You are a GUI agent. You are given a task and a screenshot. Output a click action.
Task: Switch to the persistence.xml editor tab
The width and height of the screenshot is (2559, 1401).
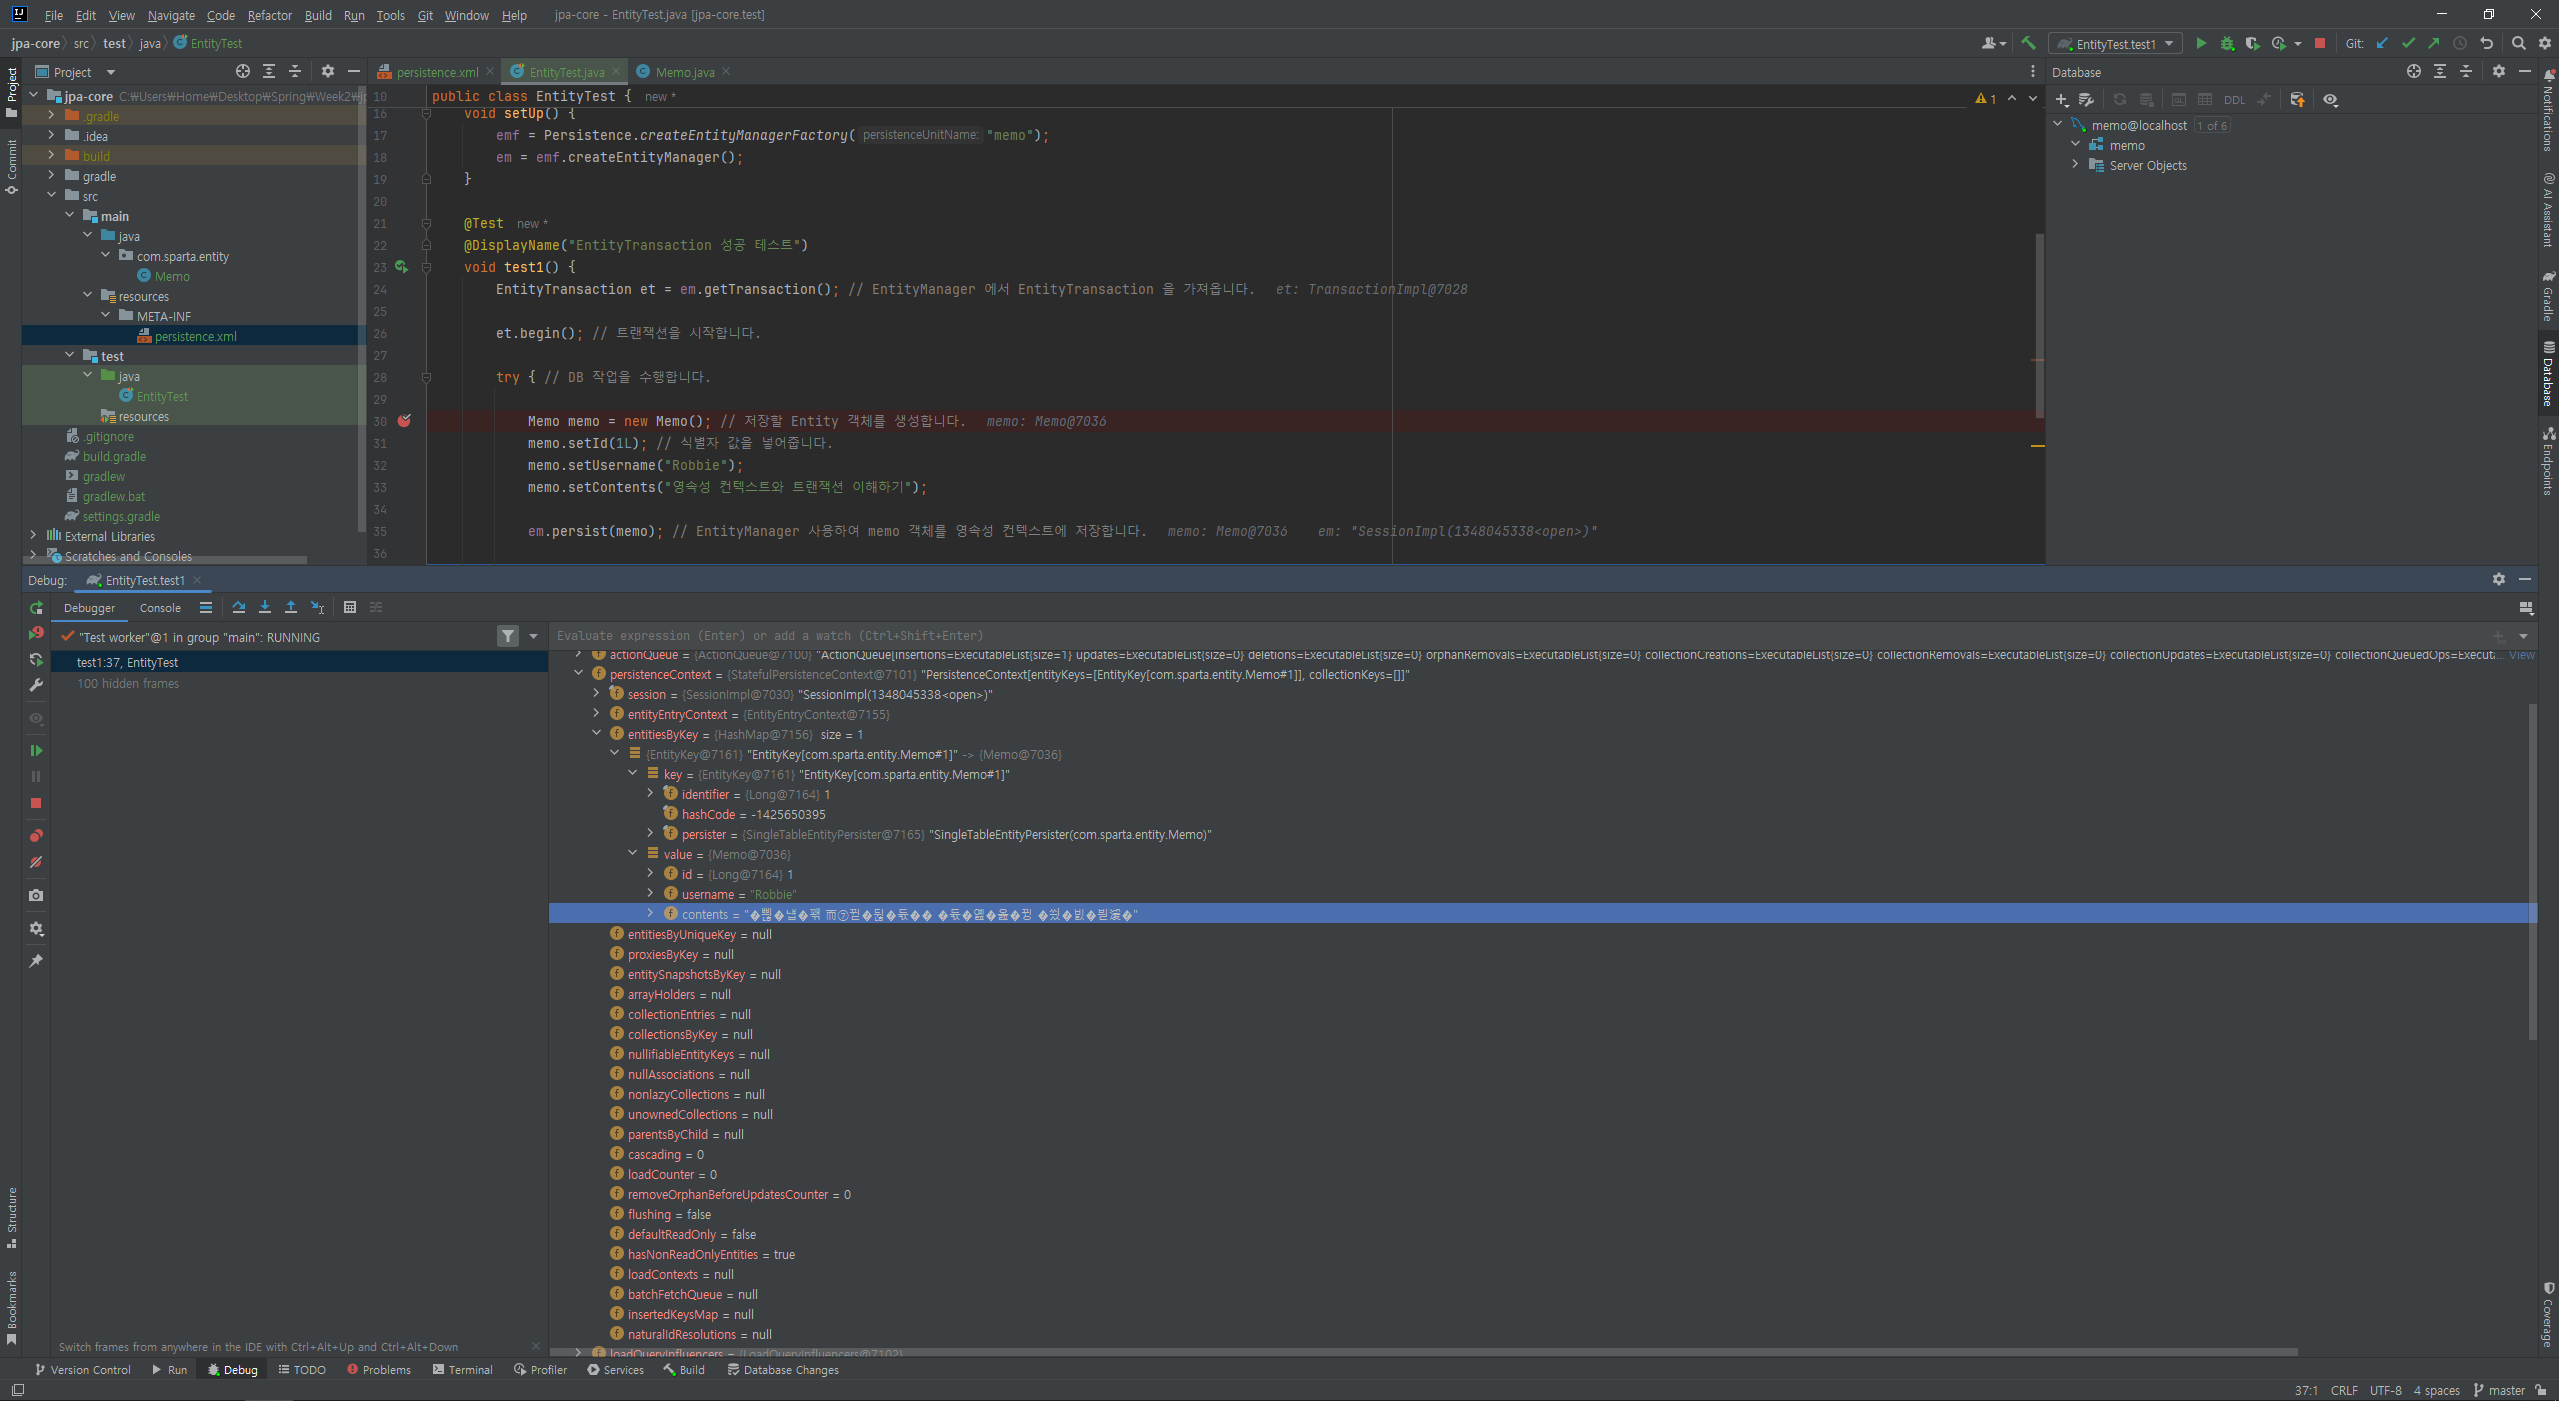(436, 72)
